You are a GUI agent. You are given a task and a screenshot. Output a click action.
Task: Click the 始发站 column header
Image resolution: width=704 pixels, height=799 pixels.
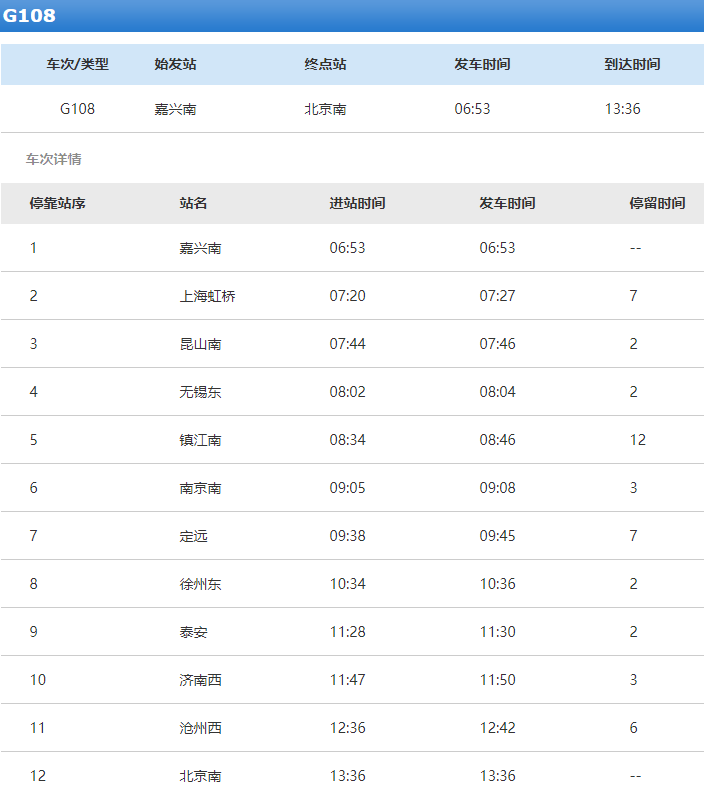pos(175,64)
